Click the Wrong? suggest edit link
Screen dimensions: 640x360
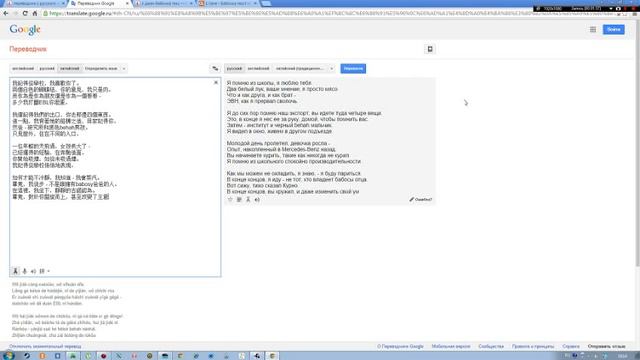tap(421, 200)
